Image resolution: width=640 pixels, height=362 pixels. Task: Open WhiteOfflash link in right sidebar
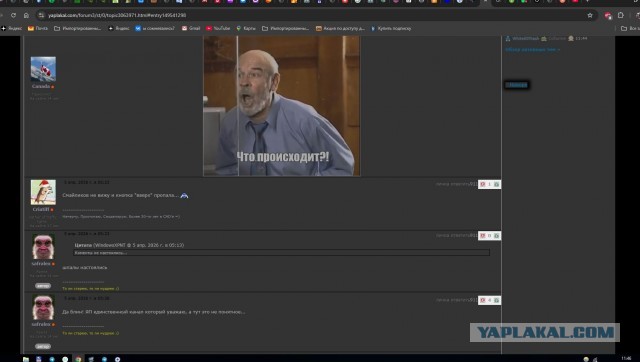tap(527, 38)
